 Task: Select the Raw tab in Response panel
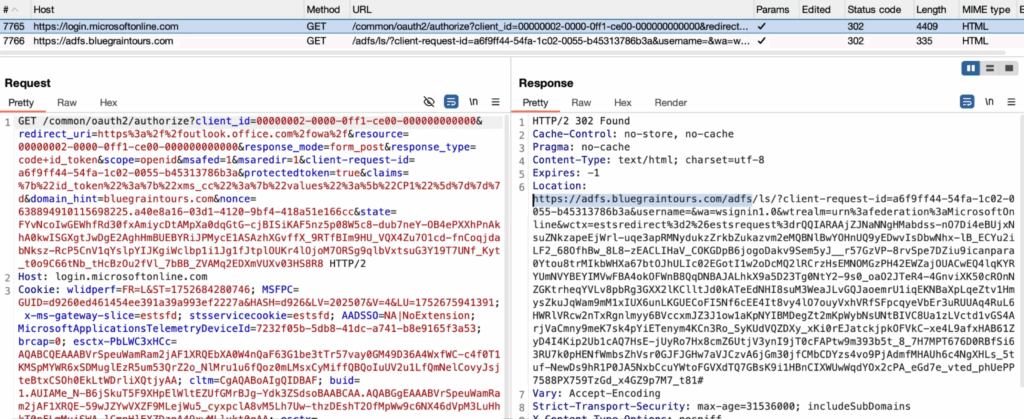(x=583, y=103)
